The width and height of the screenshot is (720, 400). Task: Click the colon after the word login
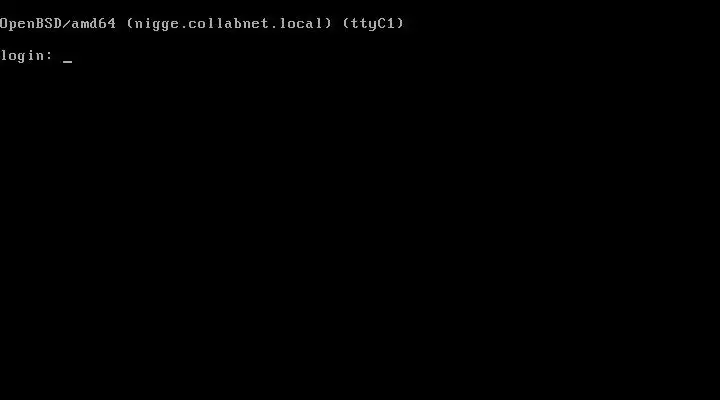(50, 56)
